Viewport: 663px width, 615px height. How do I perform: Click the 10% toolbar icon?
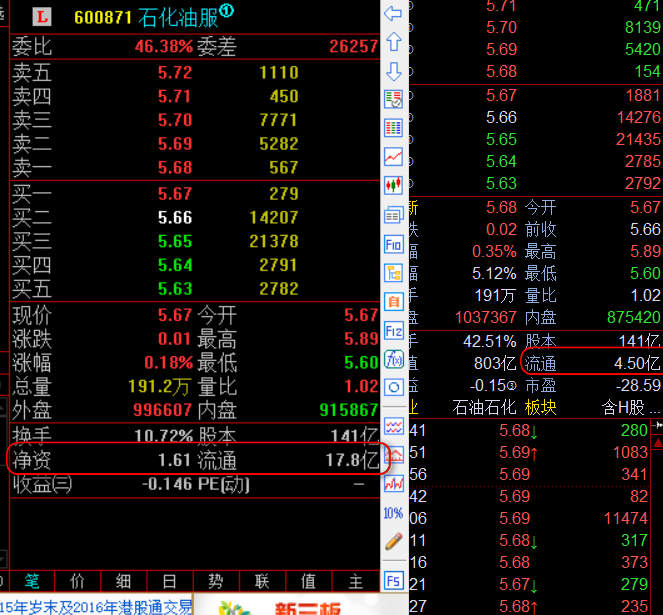tap(393, 512)
